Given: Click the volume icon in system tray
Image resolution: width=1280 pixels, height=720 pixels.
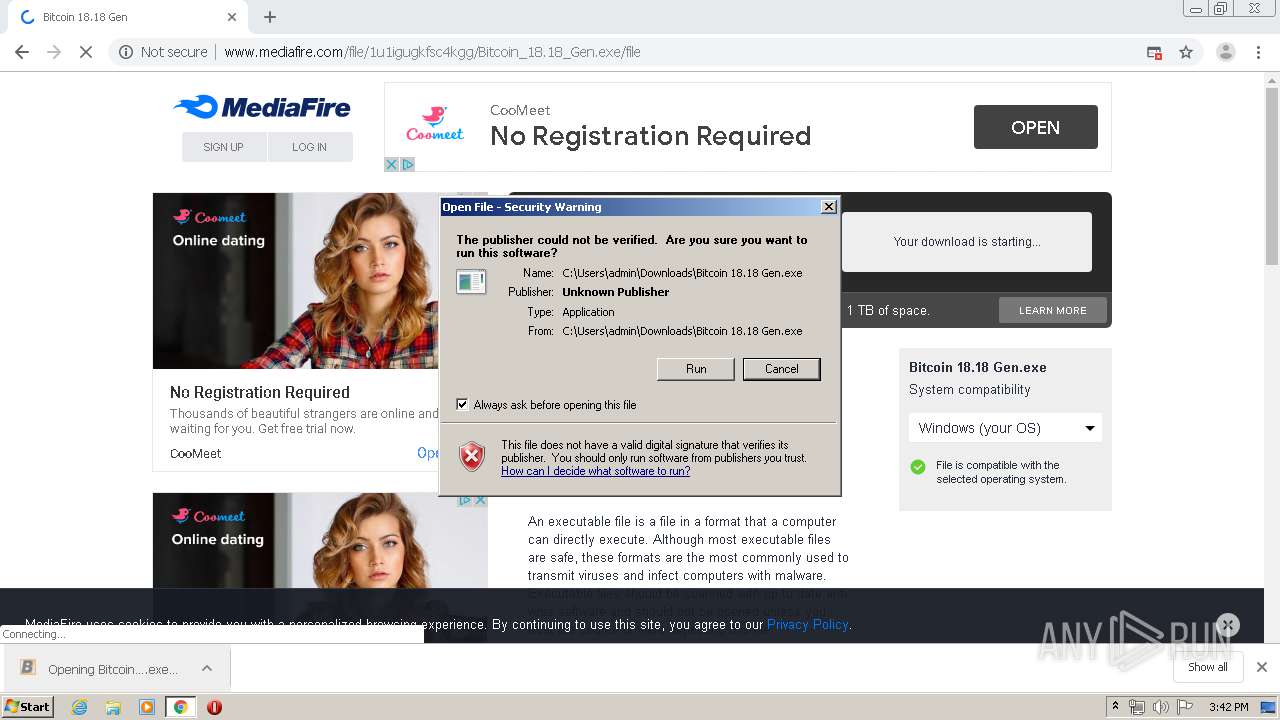Looking at the screenshot, I should tap(1160, 707).
